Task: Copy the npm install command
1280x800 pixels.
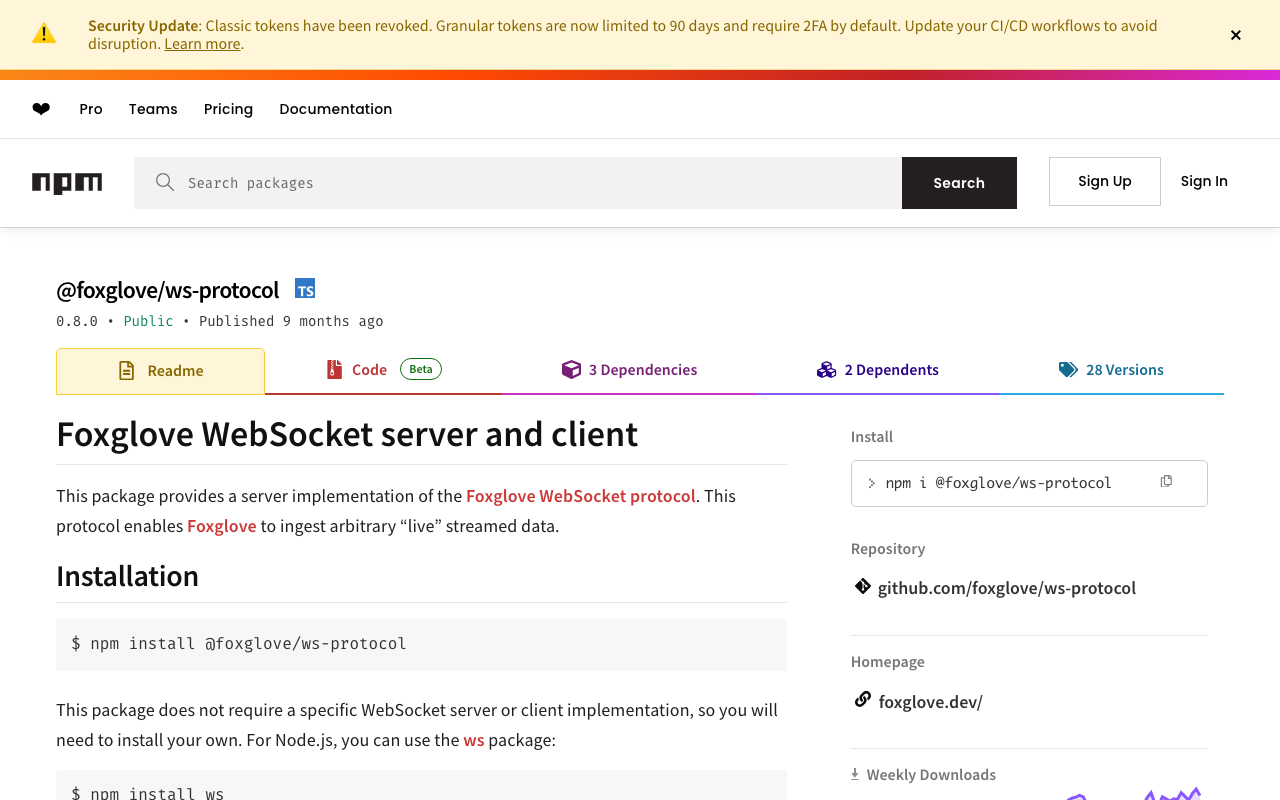Action: pos(1166,482)
